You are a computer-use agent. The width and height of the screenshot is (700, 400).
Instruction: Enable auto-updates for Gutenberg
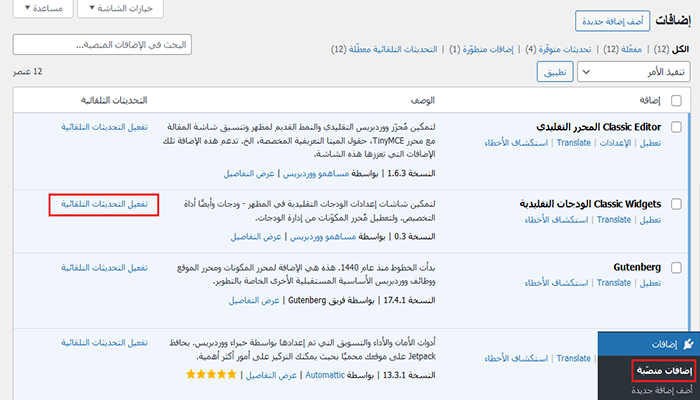pyautogui.click(x=104, y=268)
